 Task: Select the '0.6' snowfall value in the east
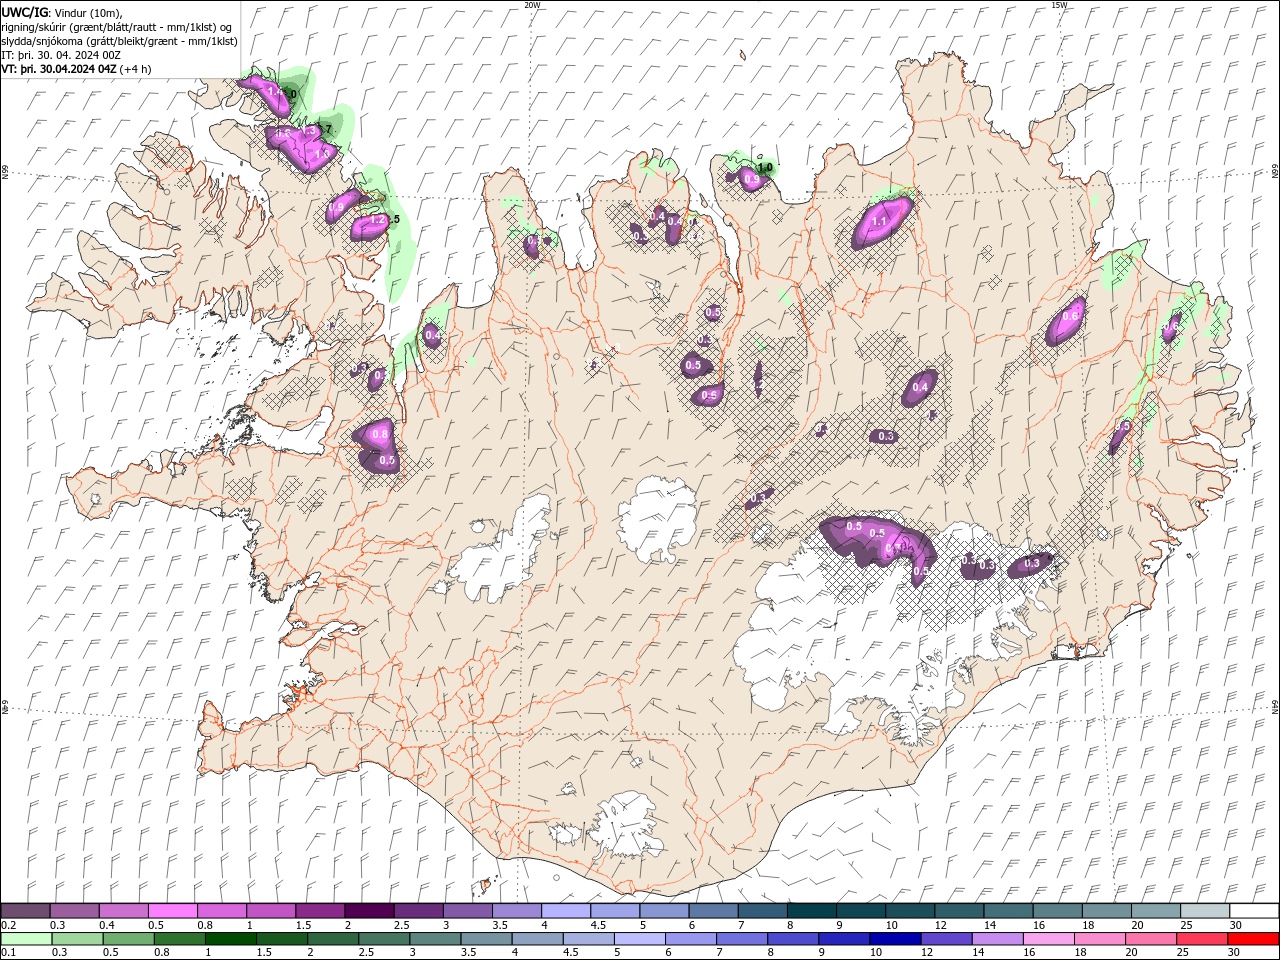[1070, 316]
